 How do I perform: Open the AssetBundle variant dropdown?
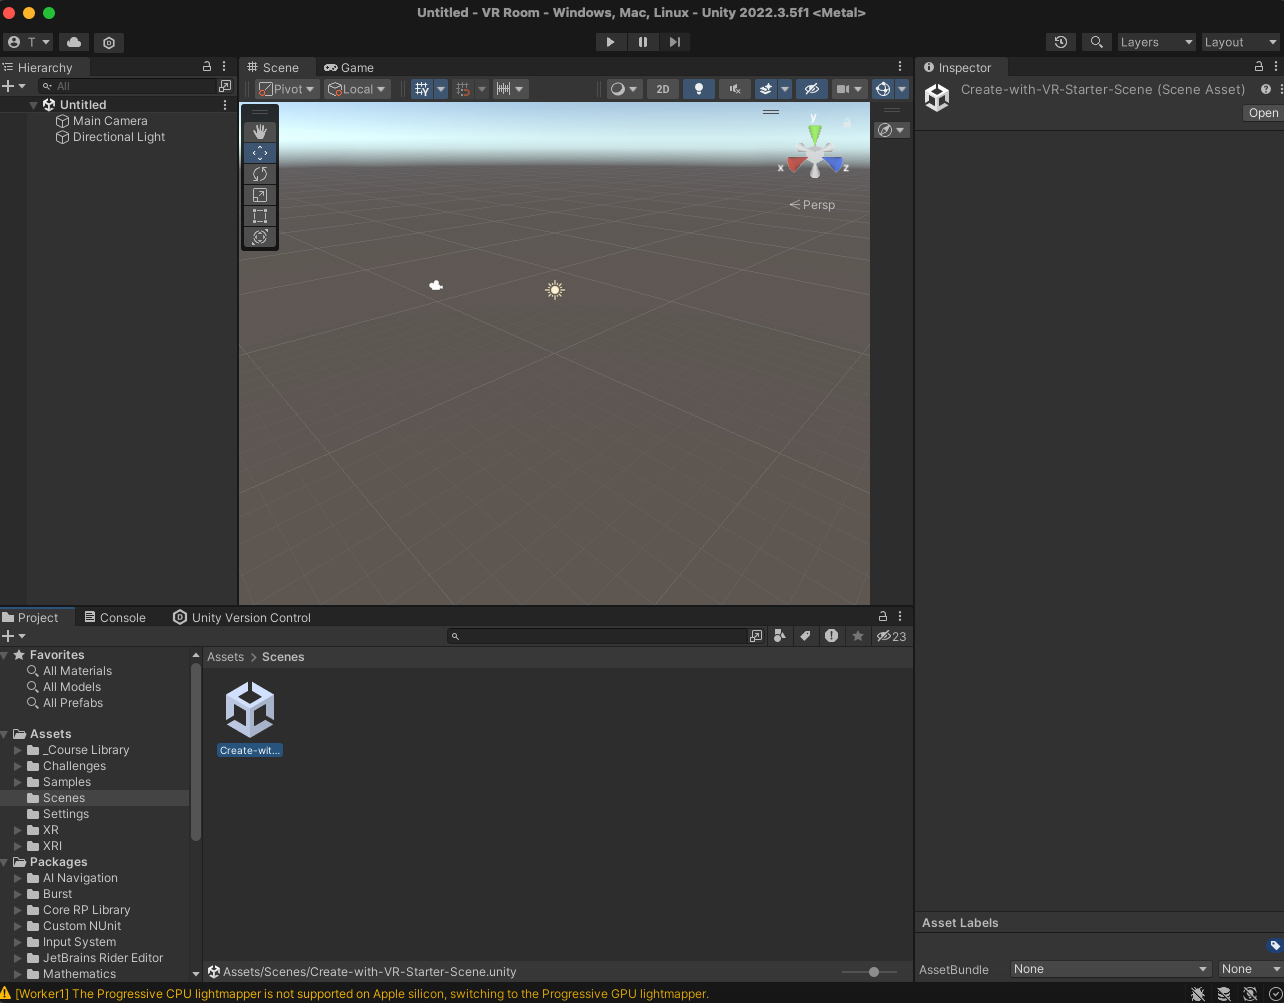coord(1251,969)
